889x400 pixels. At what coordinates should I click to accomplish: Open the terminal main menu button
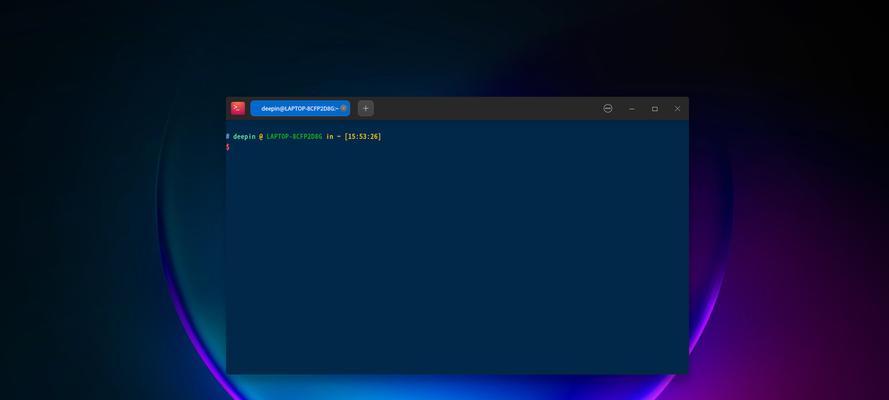click(608, 108)
